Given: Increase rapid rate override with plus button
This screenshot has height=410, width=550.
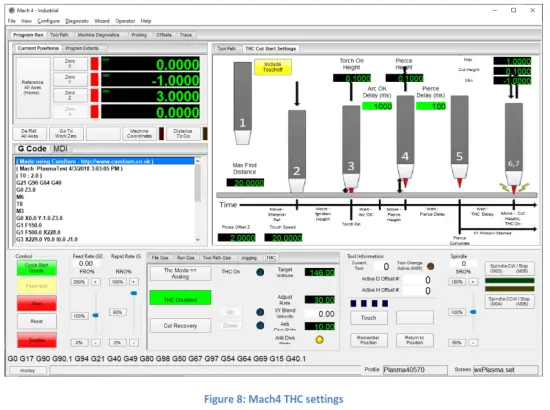Looking at the screenshot, I should pos(133,282).
